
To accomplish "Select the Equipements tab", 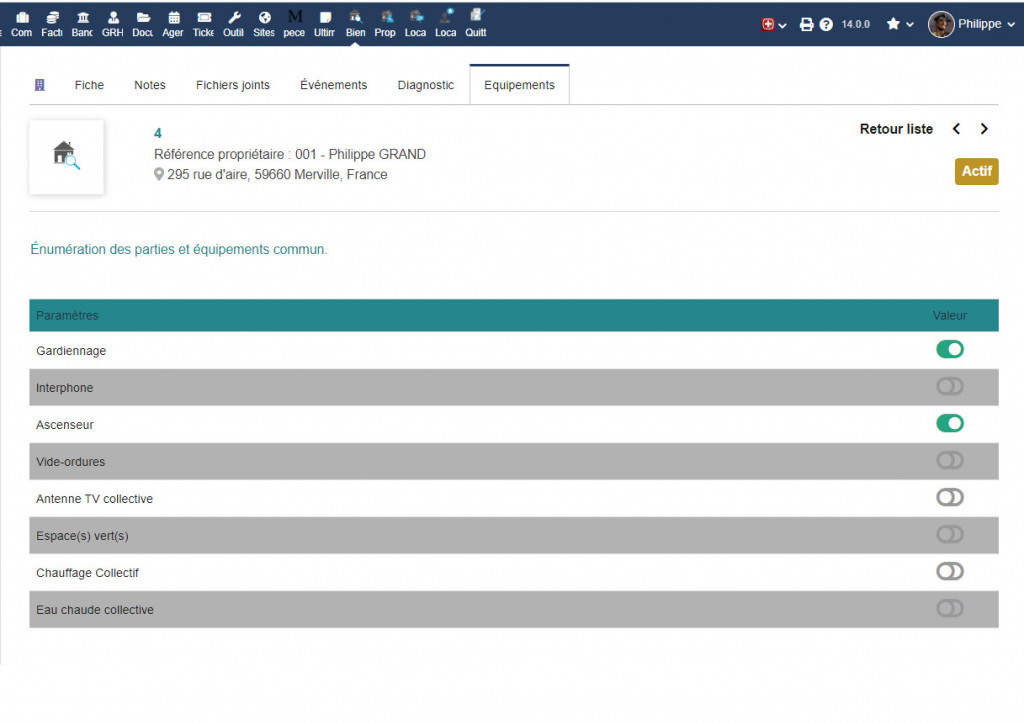I will (519, 85).
